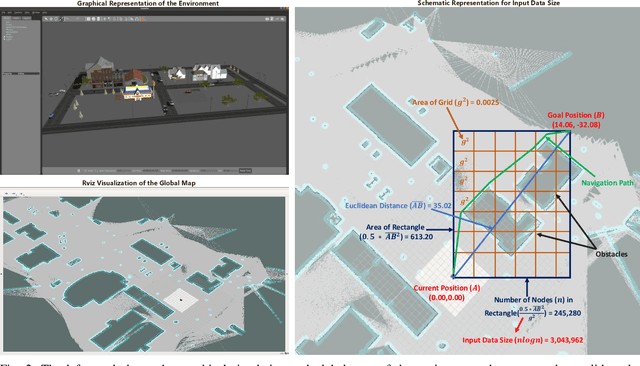Open the Camera menu in Gazebo
640x366 pixels.
pyautogui.click(x=18, y=13)
